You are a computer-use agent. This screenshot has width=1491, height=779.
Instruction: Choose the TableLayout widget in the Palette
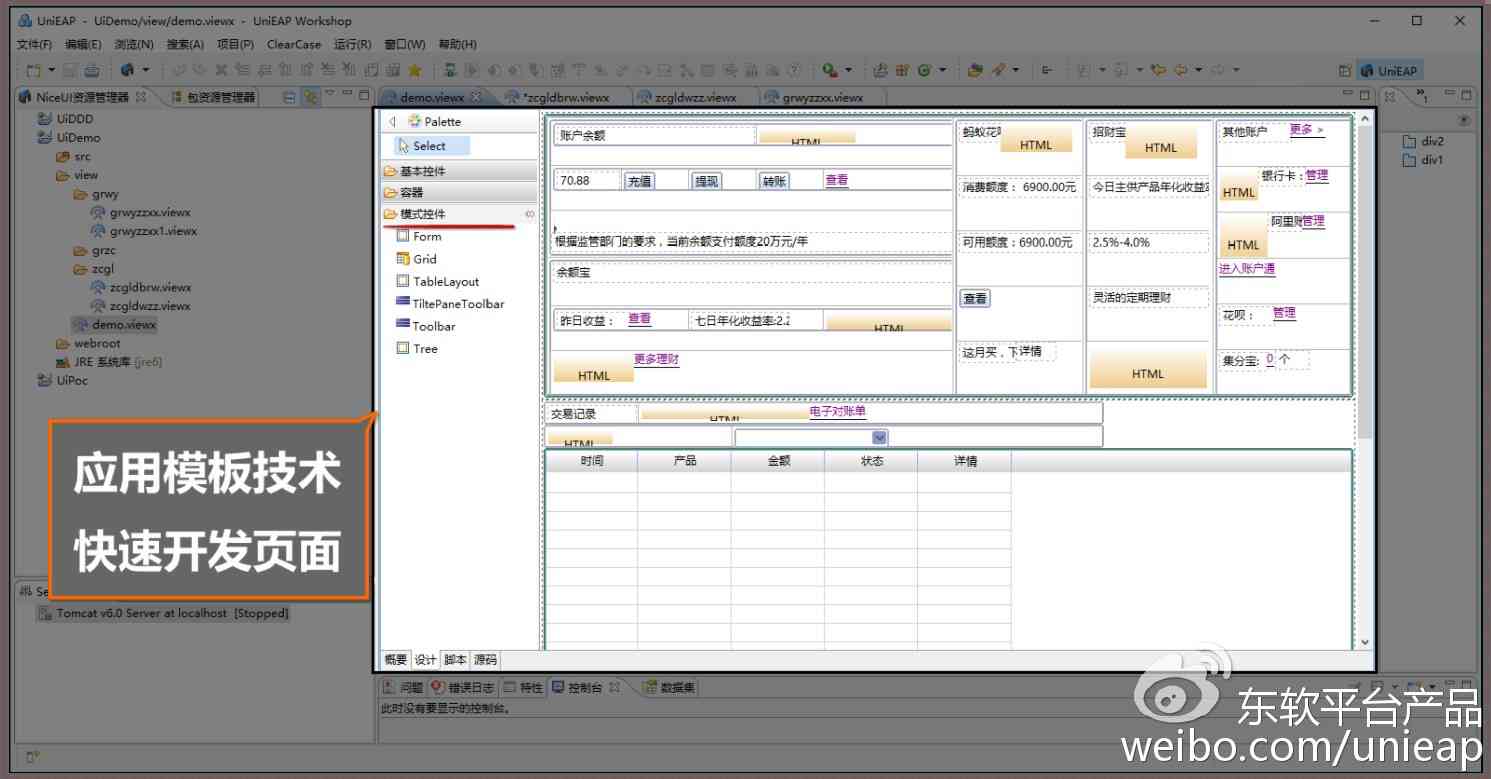coord(438,282)
